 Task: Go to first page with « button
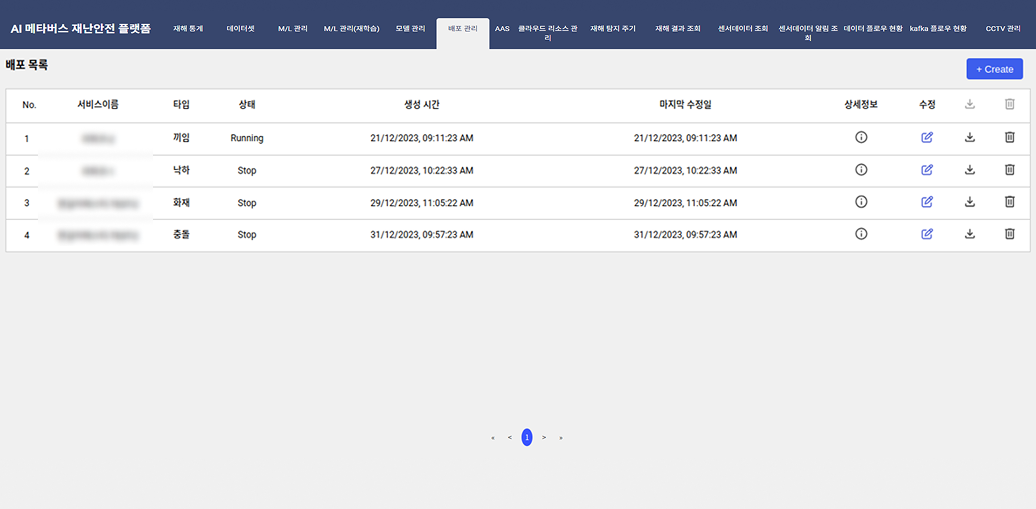[493, 438]
